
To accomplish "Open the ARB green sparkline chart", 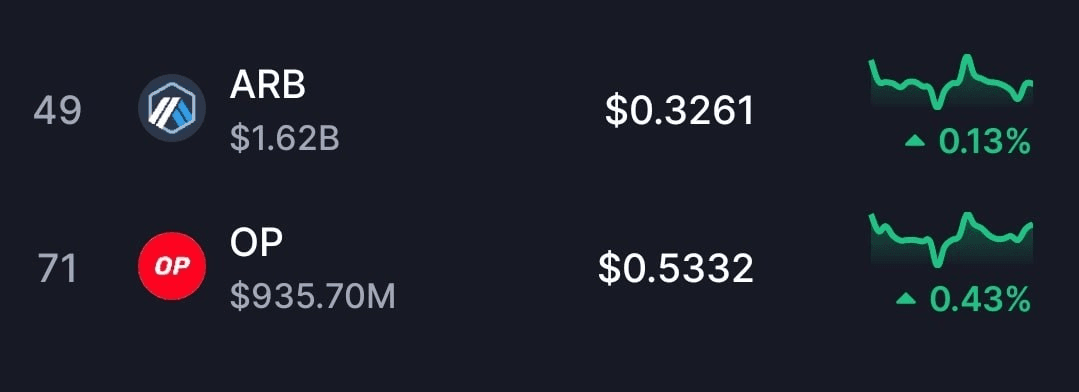I will (952, 83).
